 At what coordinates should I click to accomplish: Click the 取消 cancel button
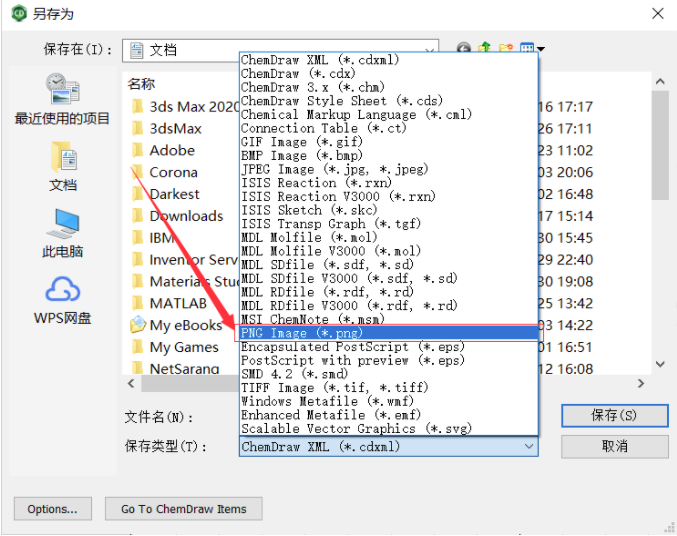coord(615,446)
